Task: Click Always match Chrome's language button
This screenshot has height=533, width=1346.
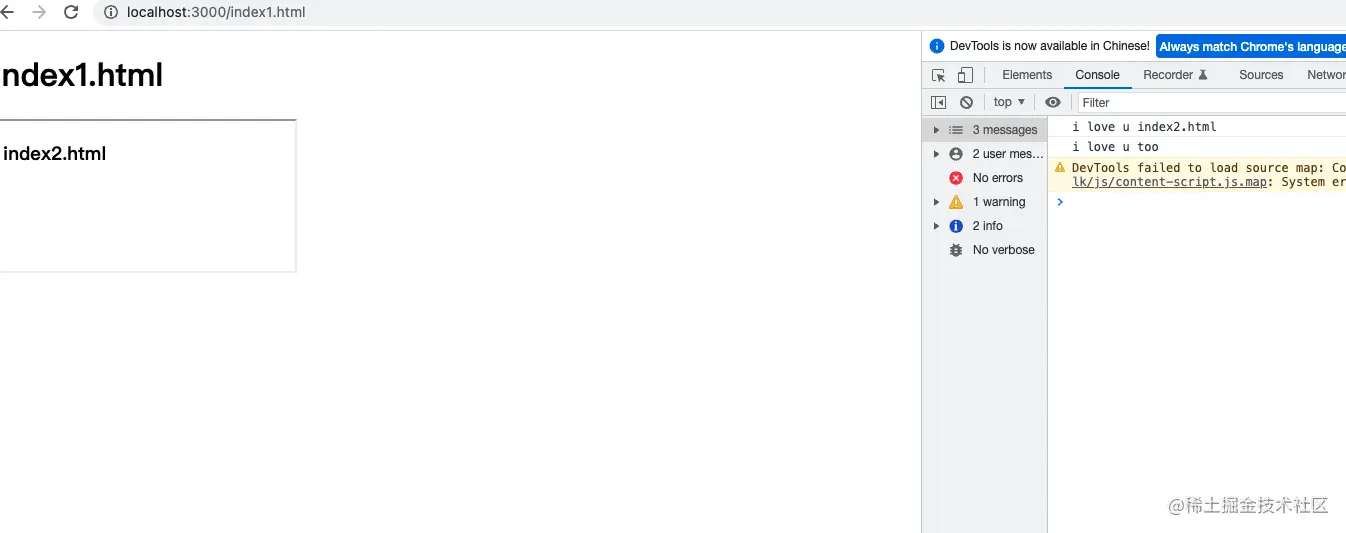Action: point(1251,47)
